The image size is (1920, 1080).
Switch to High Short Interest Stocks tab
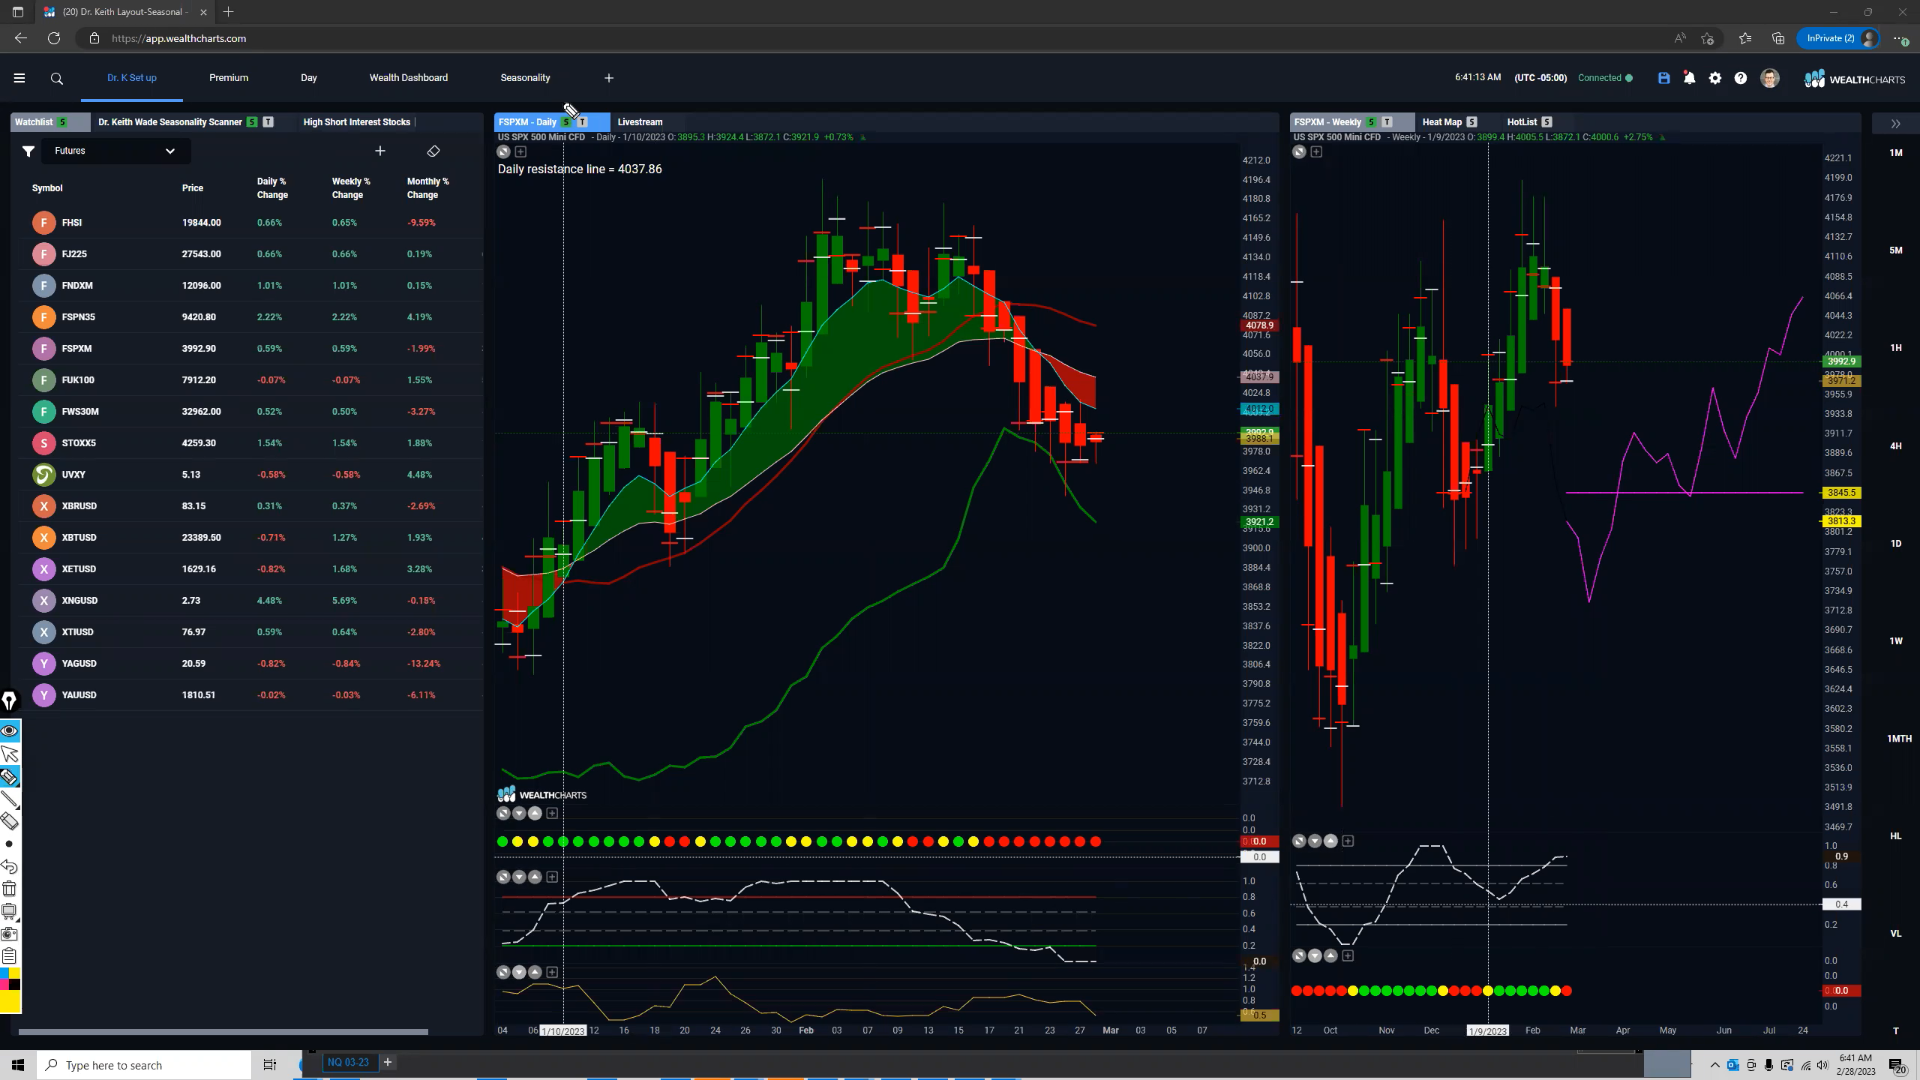(x=357, y=122)
